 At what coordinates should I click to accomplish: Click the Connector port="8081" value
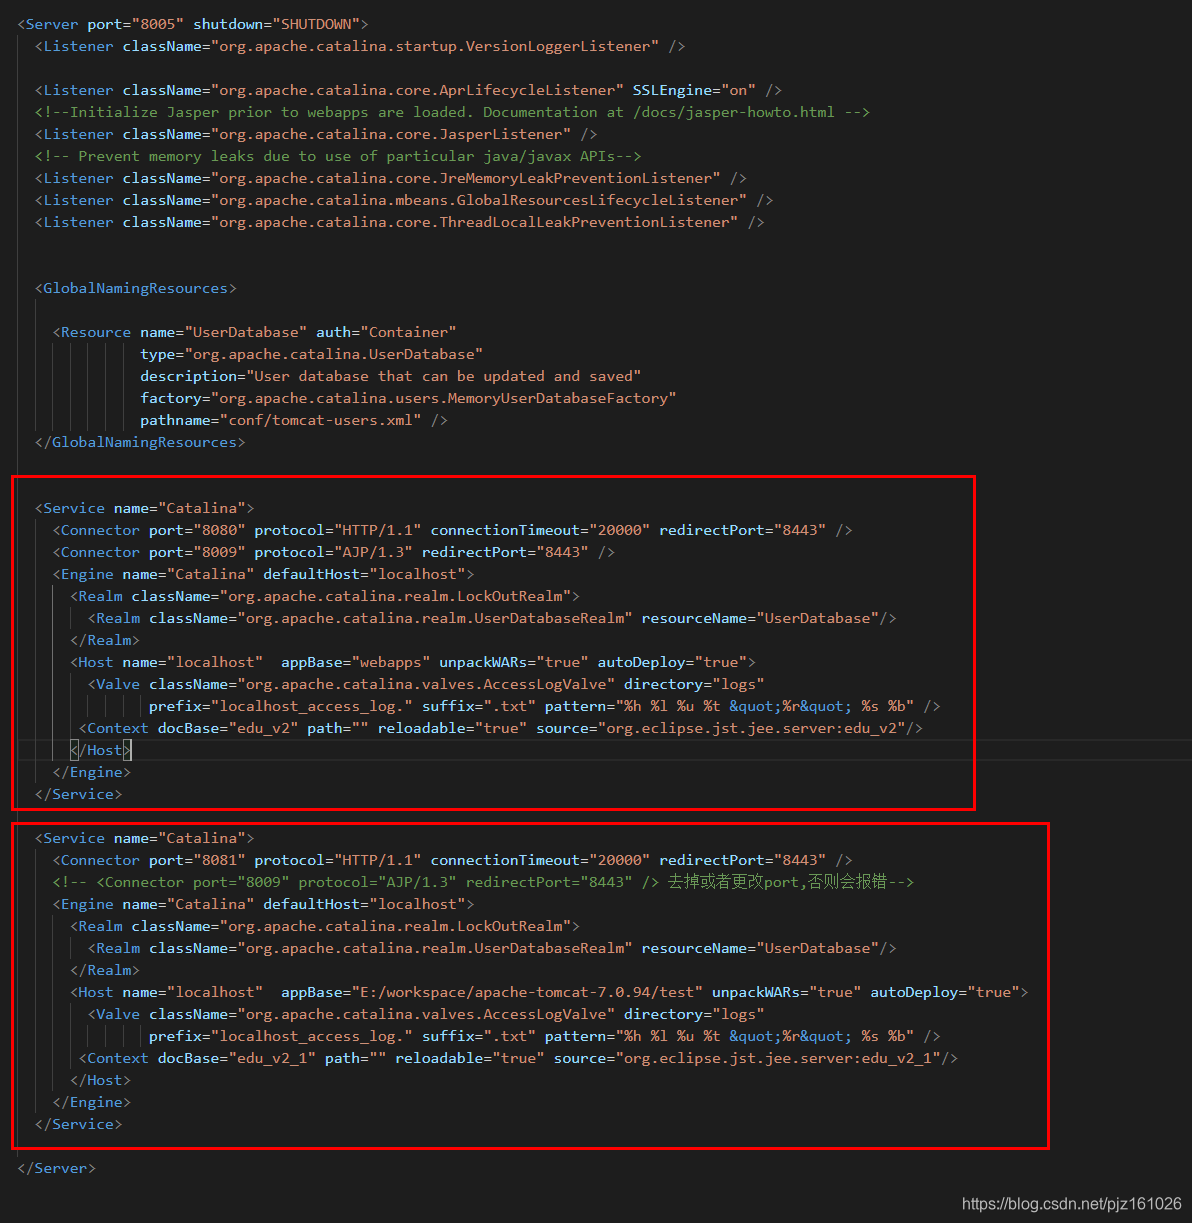[x=219, y=860]
